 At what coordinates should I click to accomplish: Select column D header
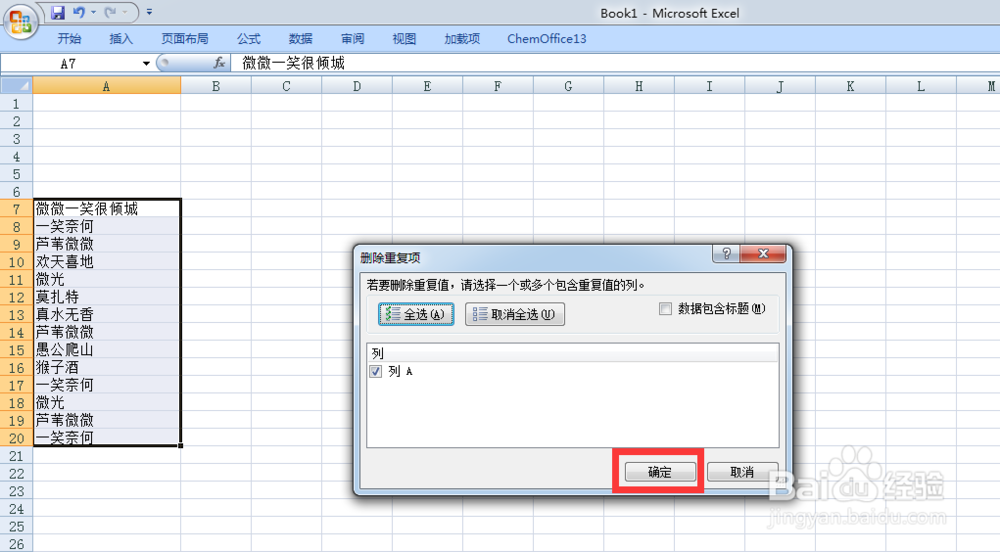[x=357, y=86]
